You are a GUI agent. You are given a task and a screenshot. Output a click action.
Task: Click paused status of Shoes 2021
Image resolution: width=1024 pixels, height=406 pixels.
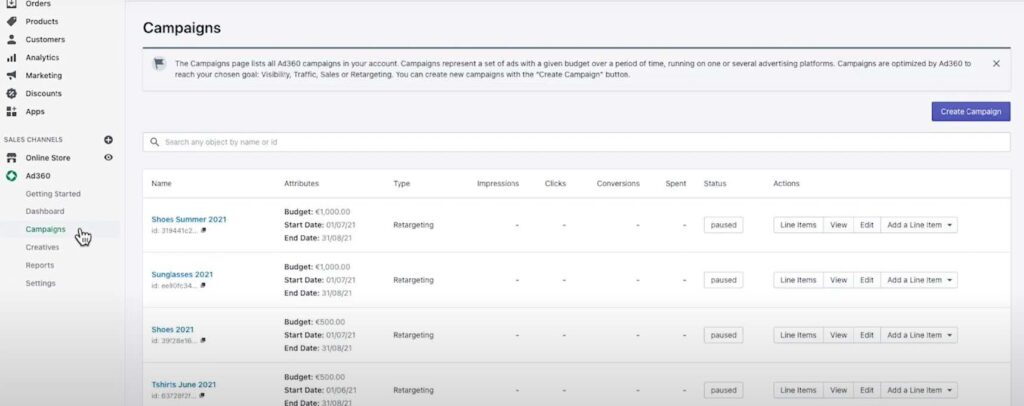coord(724,335)
